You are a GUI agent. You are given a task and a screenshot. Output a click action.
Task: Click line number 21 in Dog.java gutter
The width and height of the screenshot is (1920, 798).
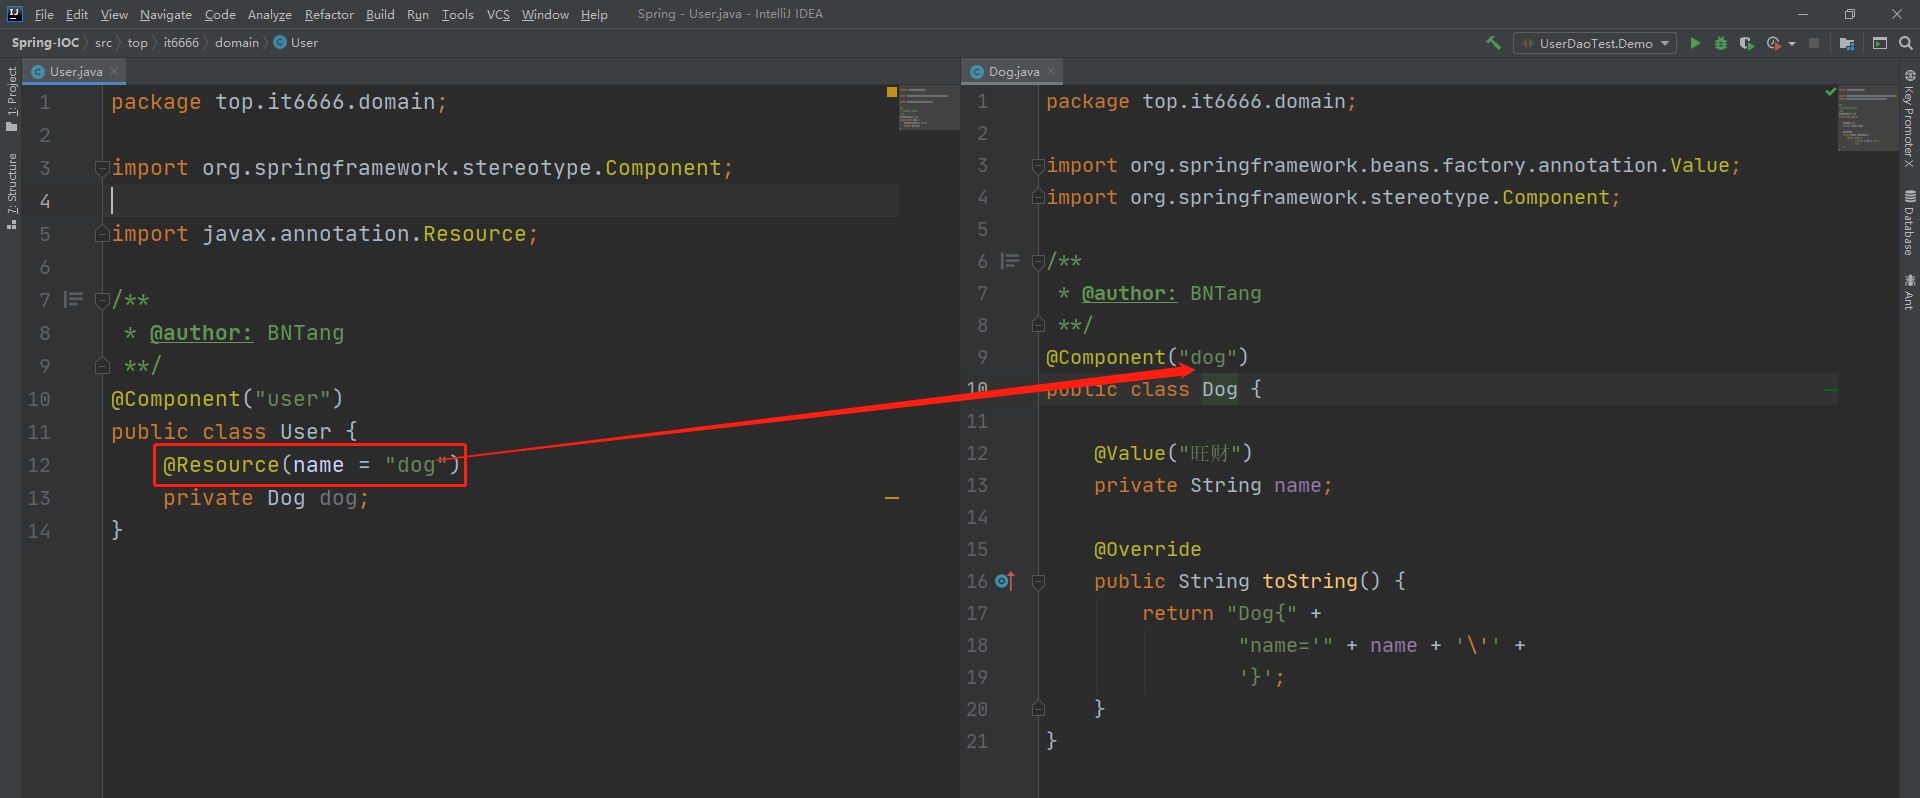(x=977, y=741)
